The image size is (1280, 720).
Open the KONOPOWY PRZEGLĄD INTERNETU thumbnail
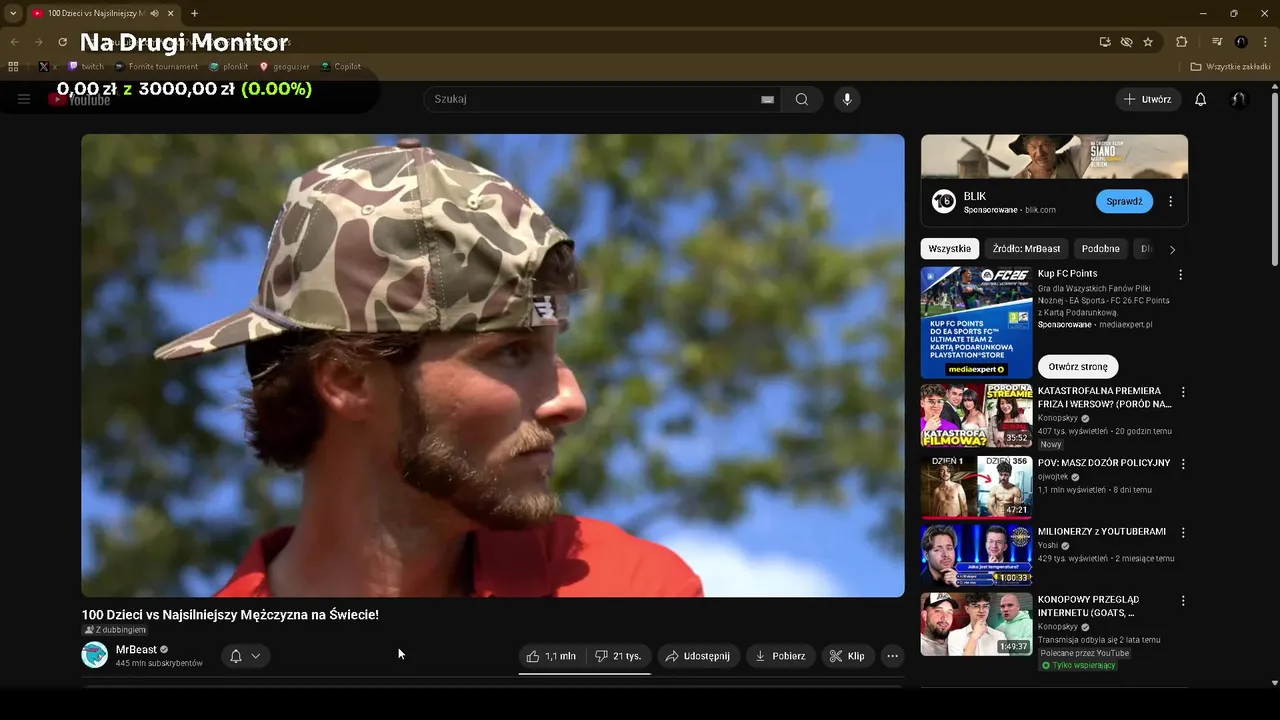pos(976,624)
